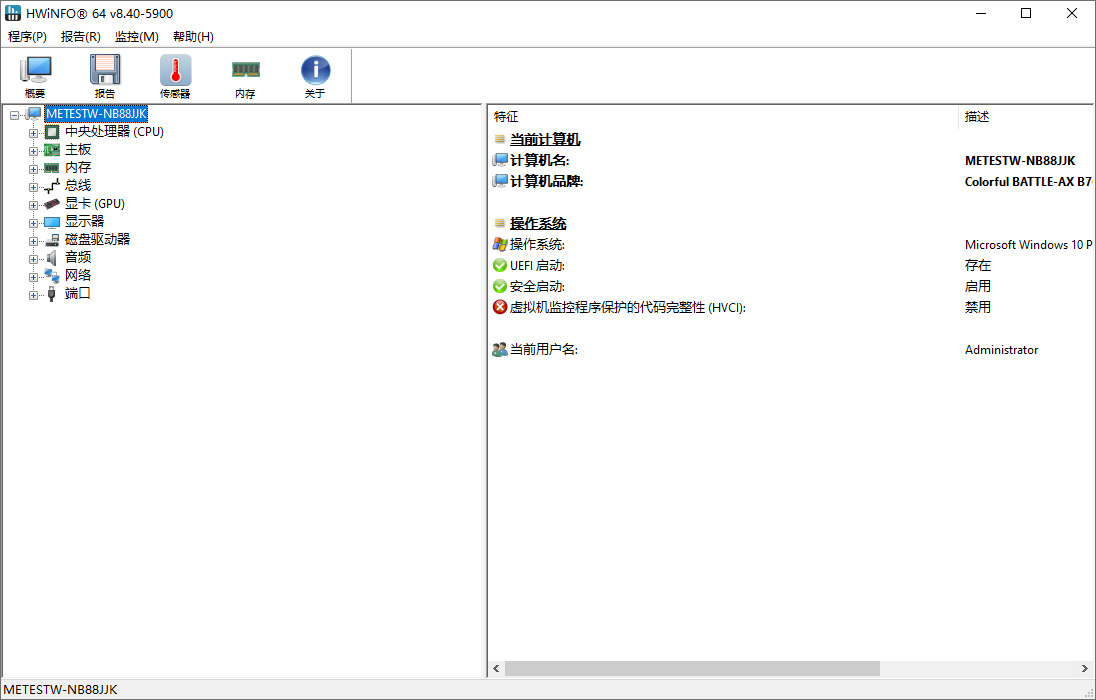Screen dimensions: 1096x700
Task: Expand the 主板 tree node
Action: [x=33, y=149]
